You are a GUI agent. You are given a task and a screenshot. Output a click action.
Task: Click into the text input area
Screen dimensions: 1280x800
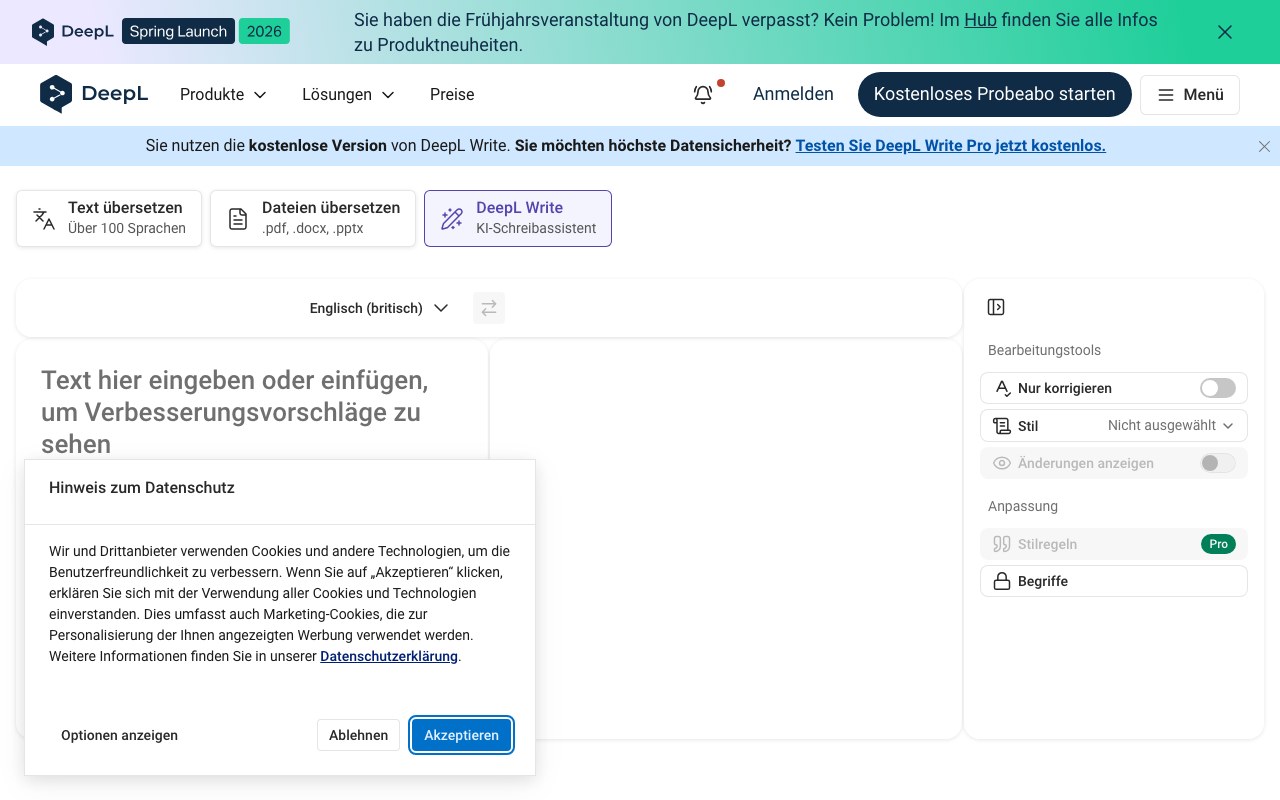coord(252,411)
